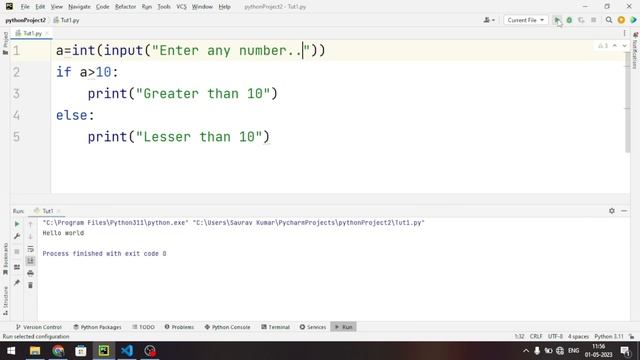Open the Structure tool window sidebar

pos(5,300)
